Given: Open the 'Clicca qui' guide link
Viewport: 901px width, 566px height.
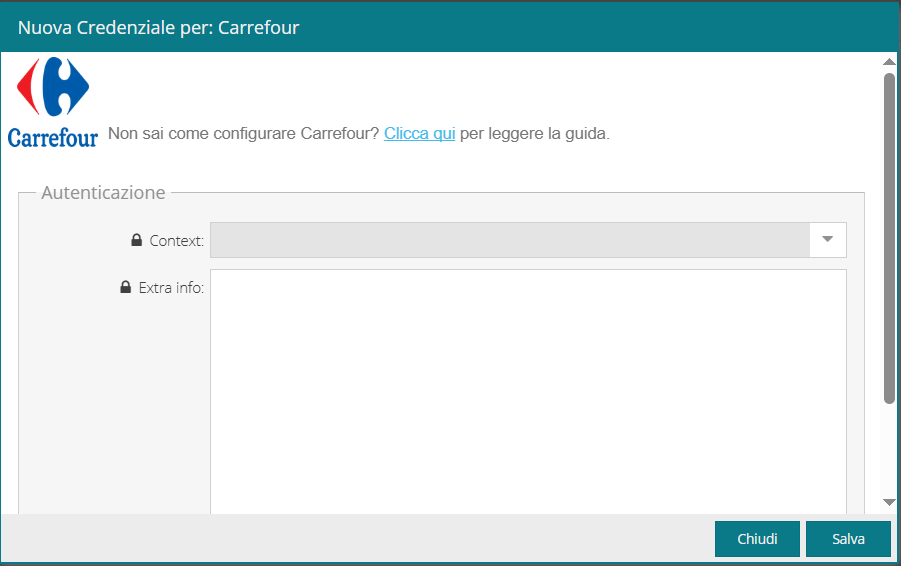Looking at the screenshot, I should 419,133.
